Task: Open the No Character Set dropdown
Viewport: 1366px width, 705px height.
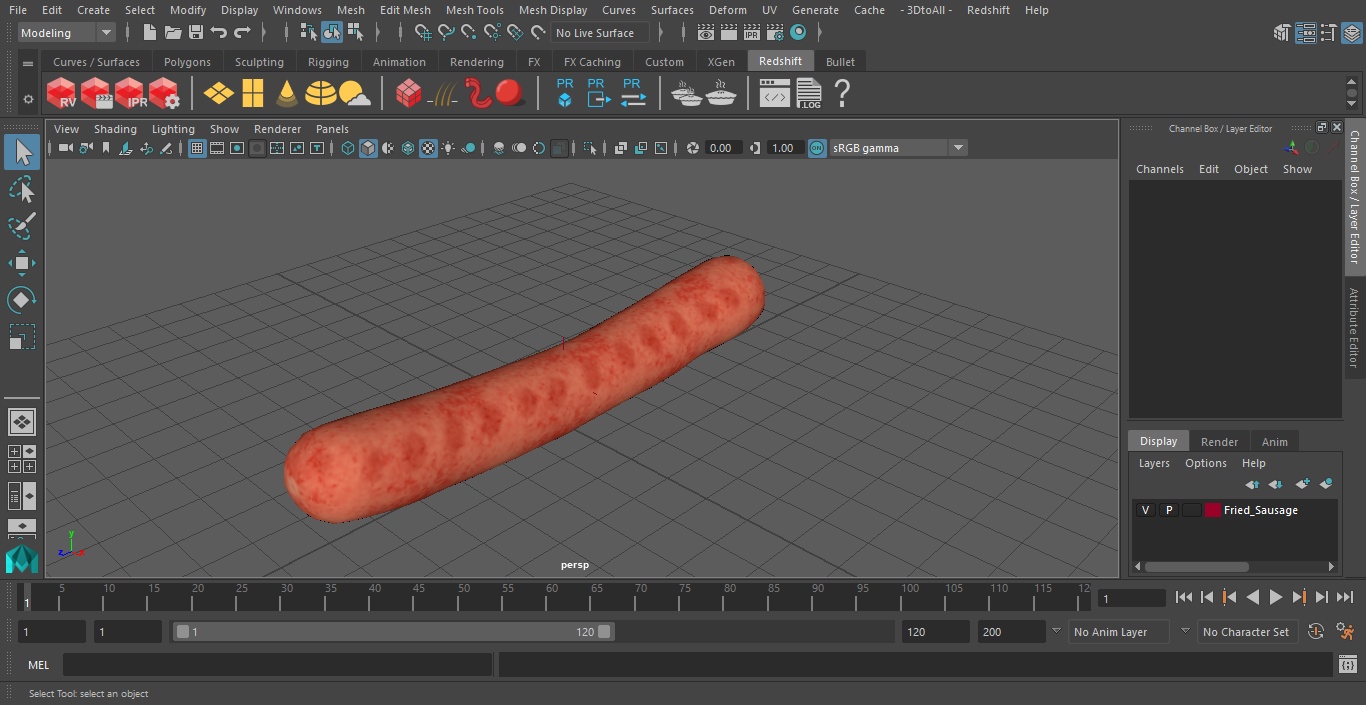Action: point(1246,632)
